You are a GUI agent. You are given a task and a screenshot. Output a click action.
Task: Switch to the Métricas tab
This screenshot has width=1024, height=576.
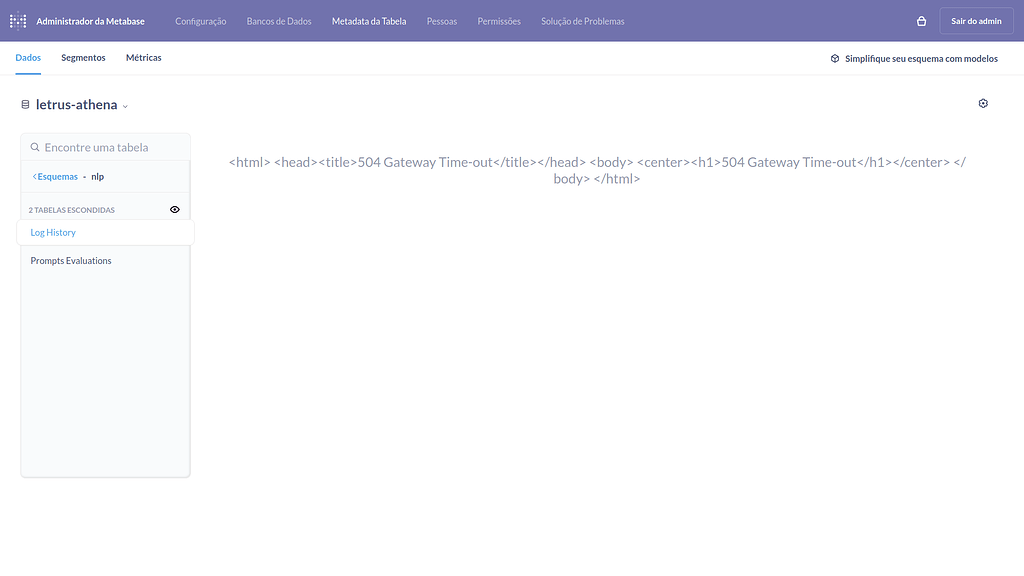[x=143, y=58]
